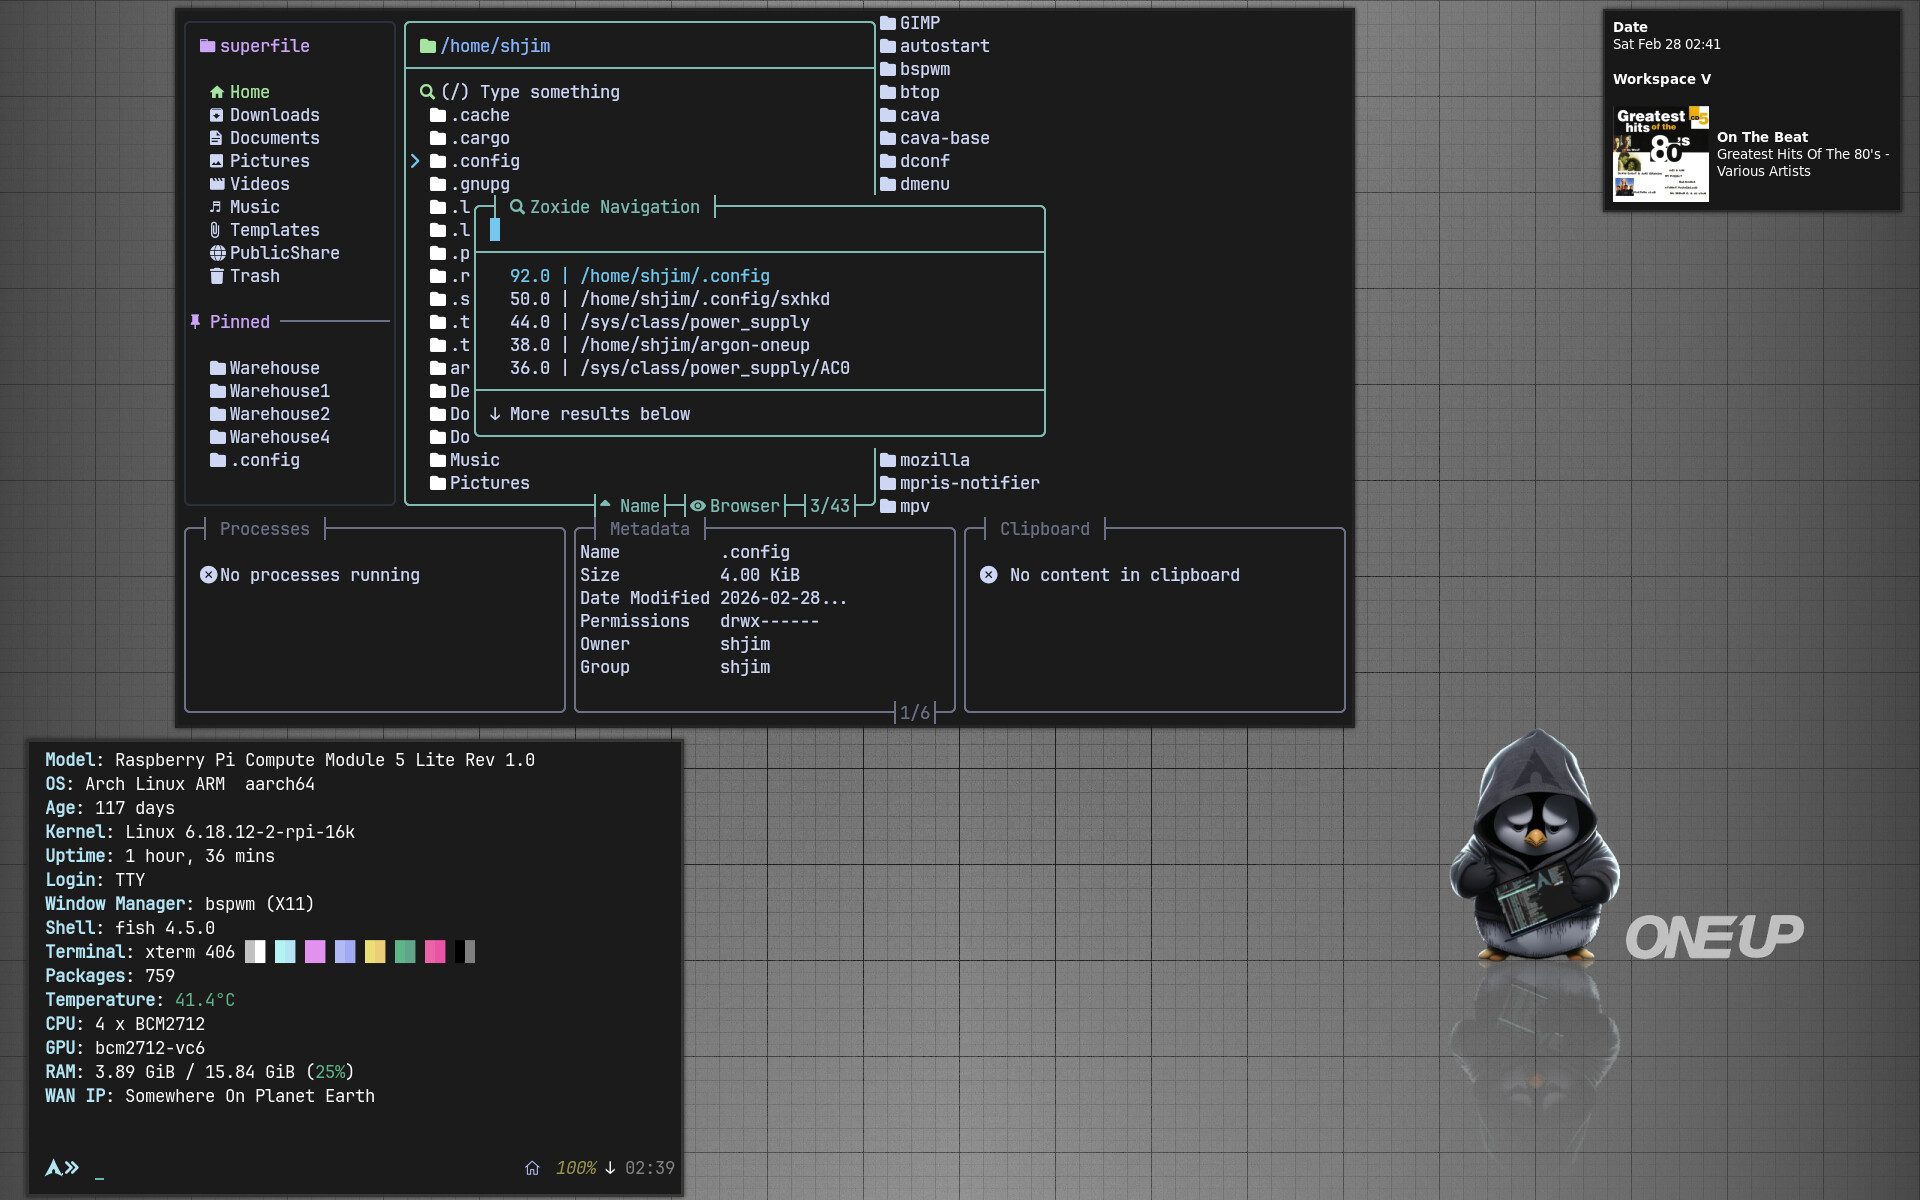Click the Home icon in sidebar

point(216,92)
